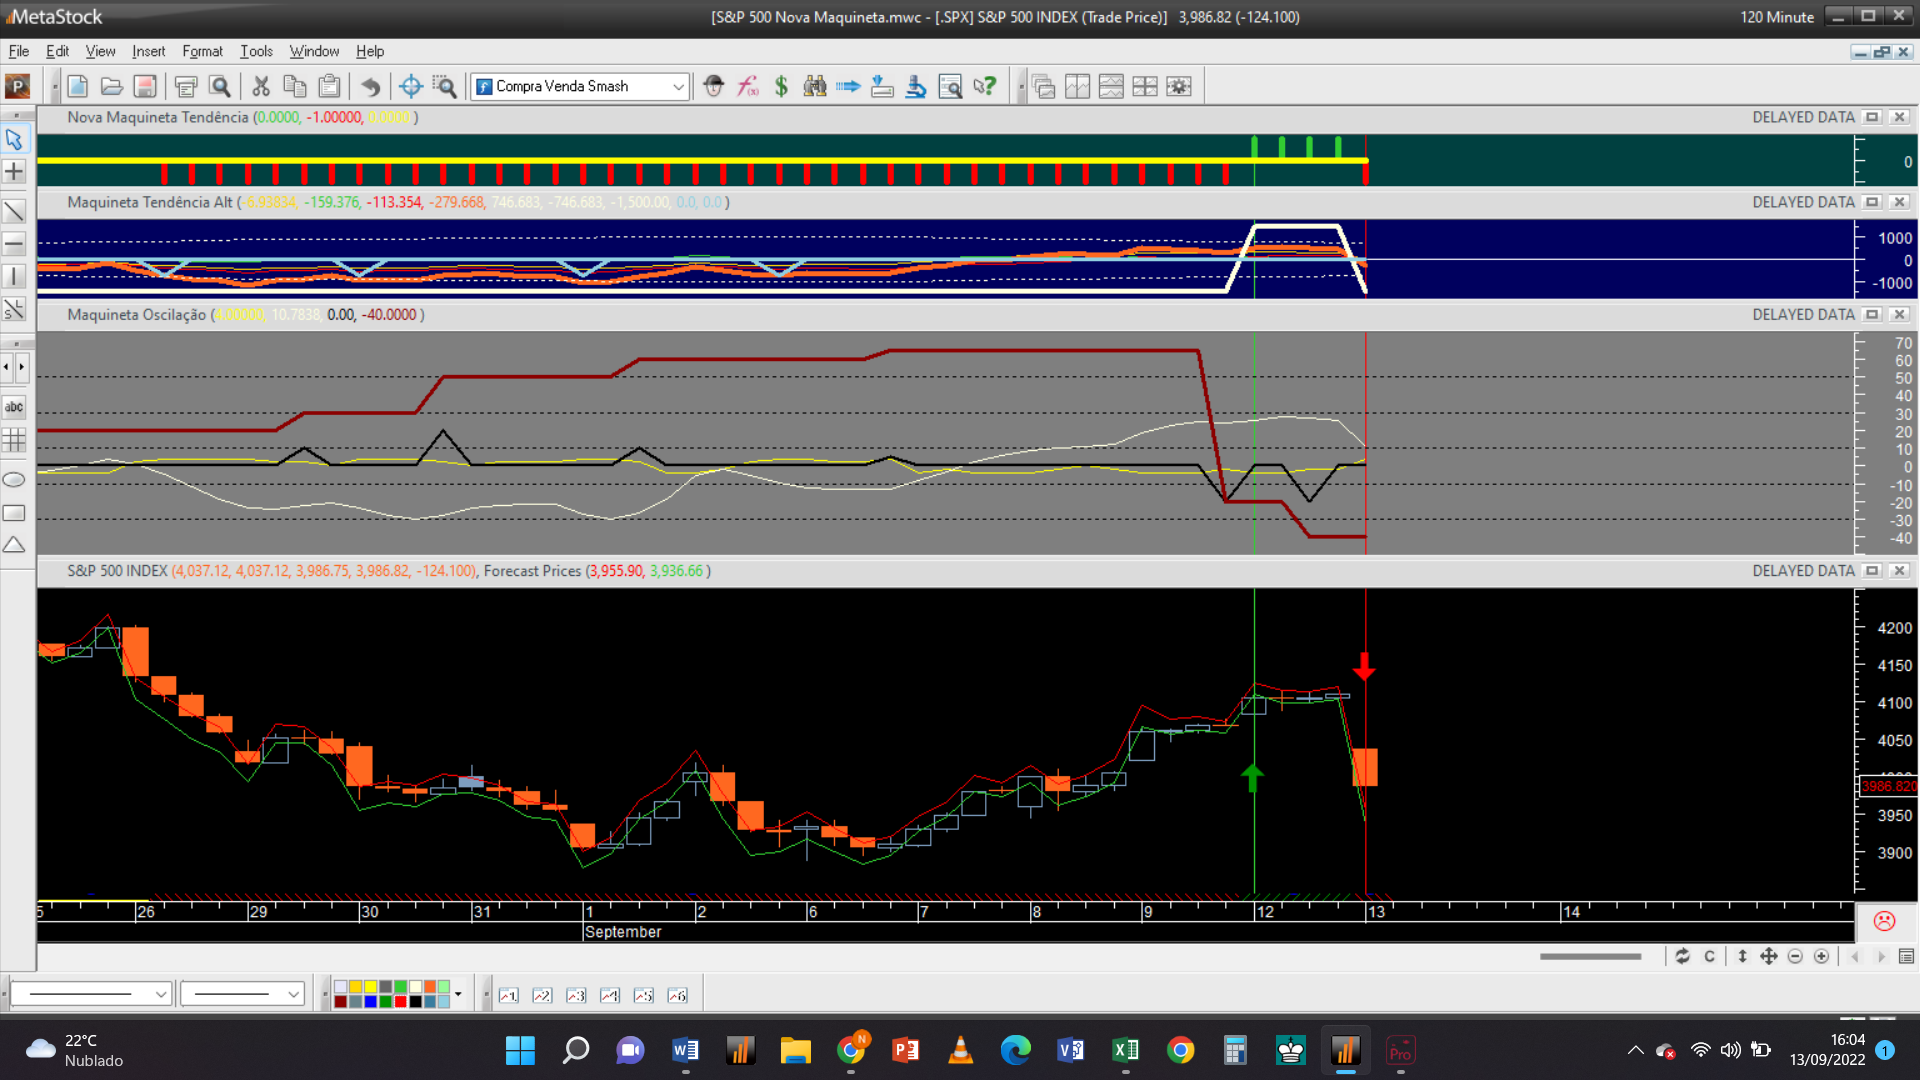Pick the yellow color swatch in the palette

coord(370,987)
